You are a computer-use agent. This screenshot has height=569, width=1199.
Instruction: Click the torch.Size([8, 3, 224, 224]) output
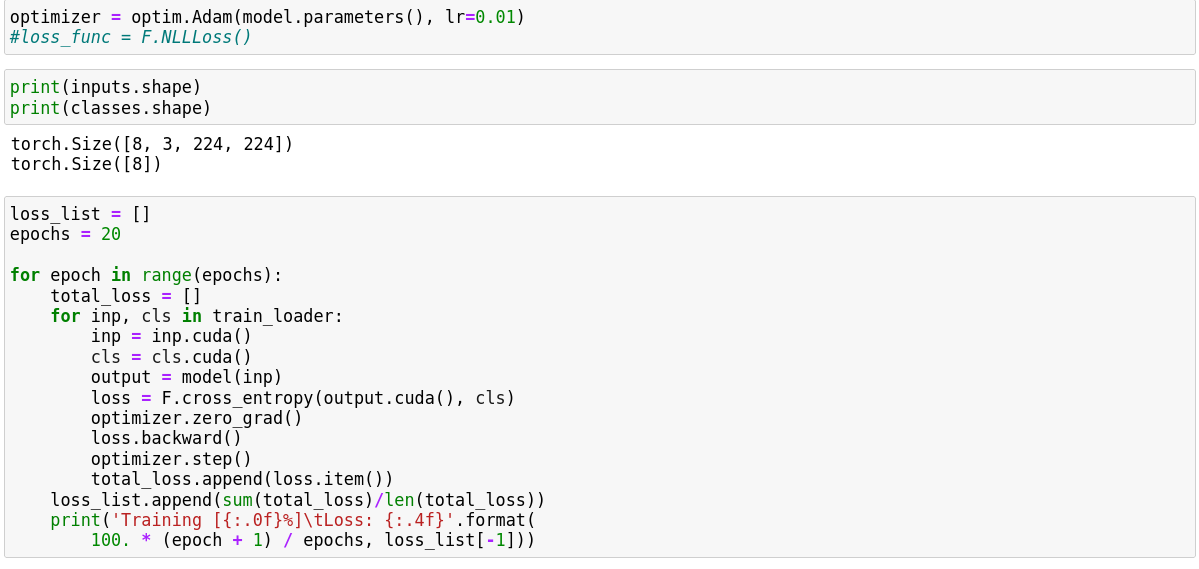(x=152, y=144)
